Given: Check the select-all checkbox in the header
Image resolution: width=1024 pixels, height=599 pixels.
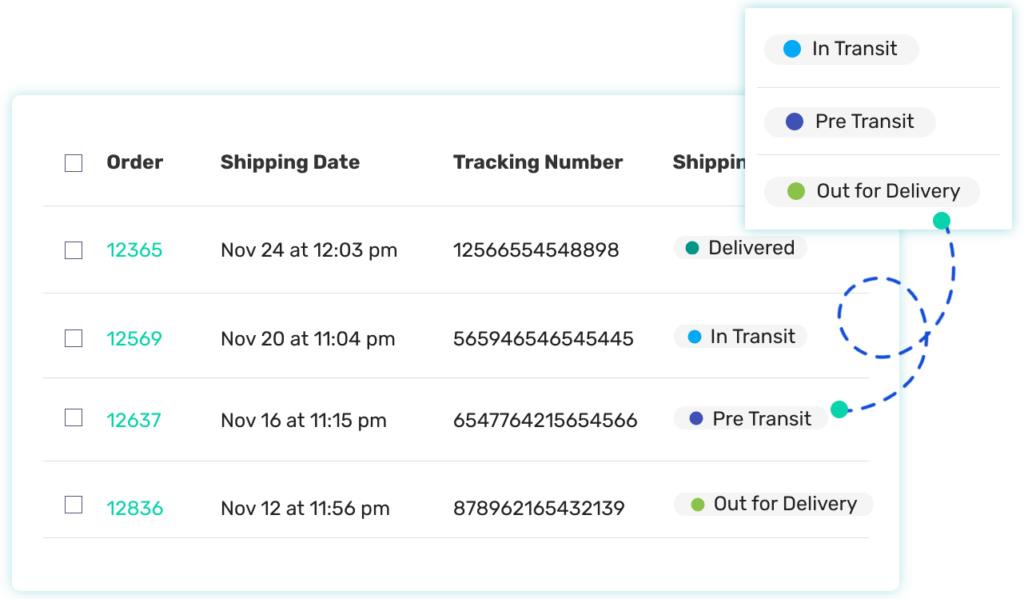Looking at the screenshot, I should tap(73, 161).
